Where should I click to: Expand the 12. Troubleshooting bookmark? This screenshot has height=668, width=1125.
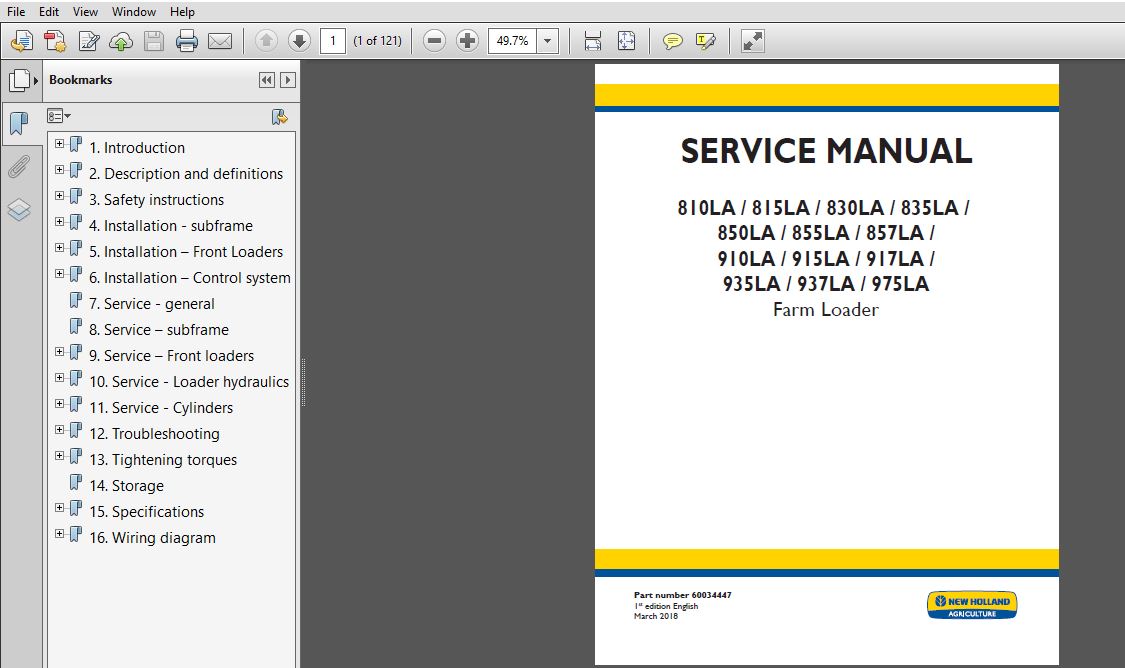point(60,430)
